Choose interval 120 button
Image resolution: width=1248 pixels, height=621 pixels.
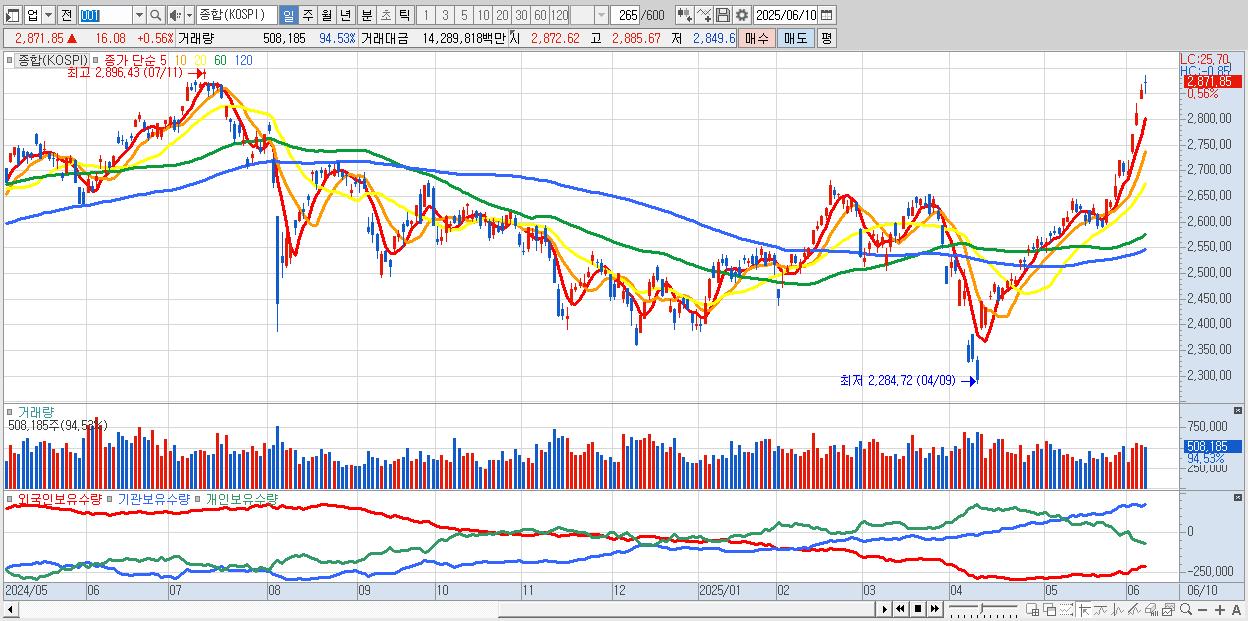(x=560, y=15)
